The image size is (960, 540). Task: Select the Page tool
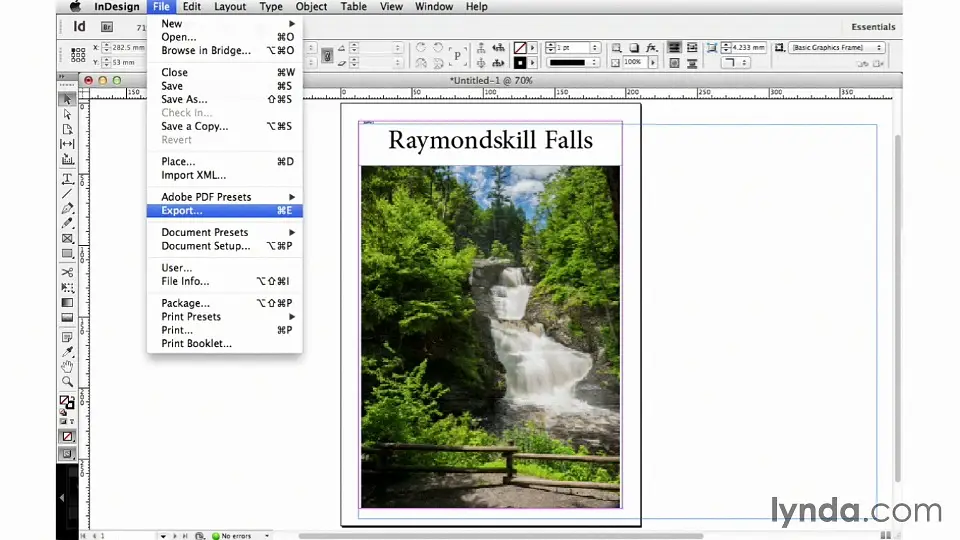pos(67,129)
